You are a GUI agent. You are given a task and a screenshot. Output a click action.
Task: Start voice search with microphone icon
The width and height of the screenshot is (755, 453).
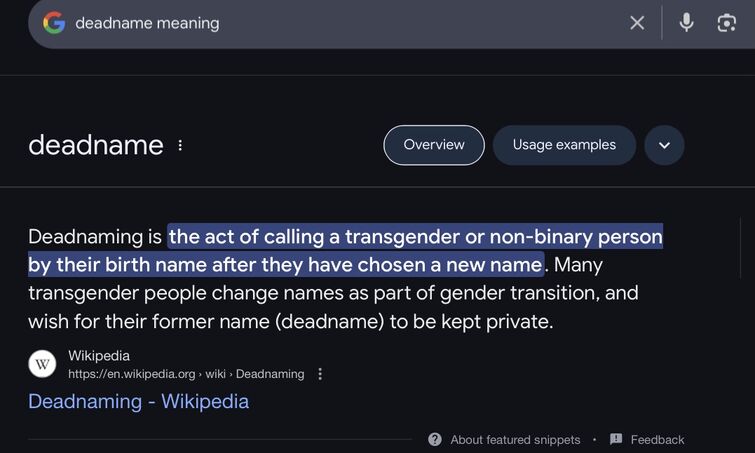[x=686, y=23]
